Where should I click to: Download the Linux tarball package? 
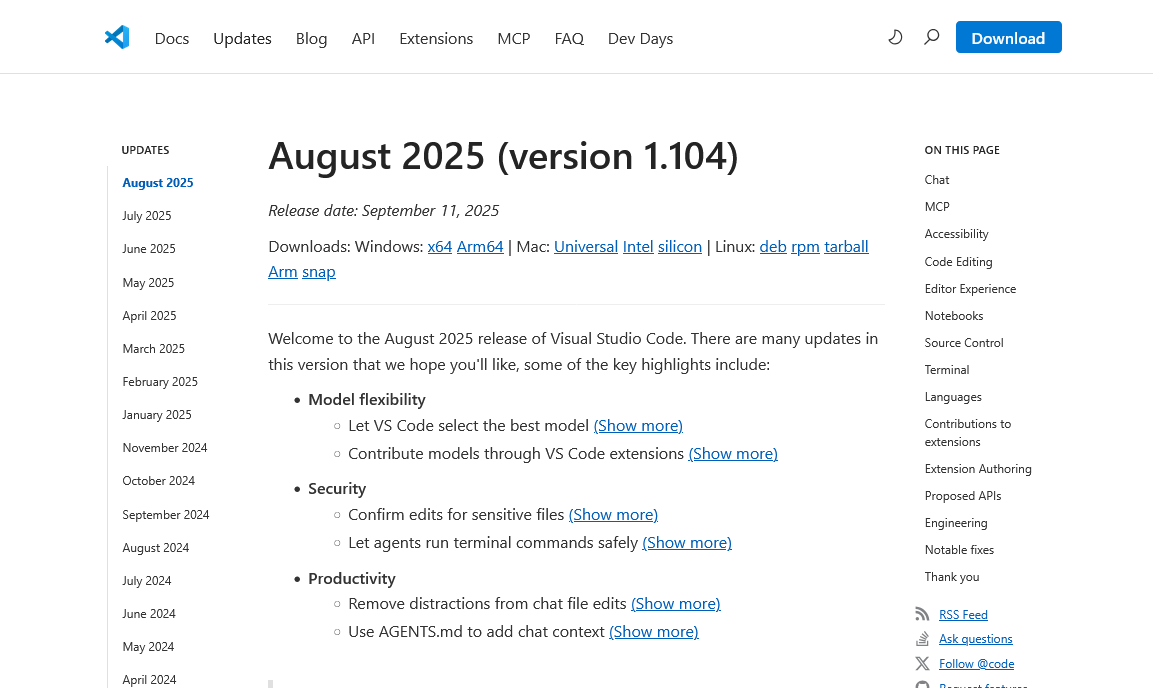click(x=846, y=247)
